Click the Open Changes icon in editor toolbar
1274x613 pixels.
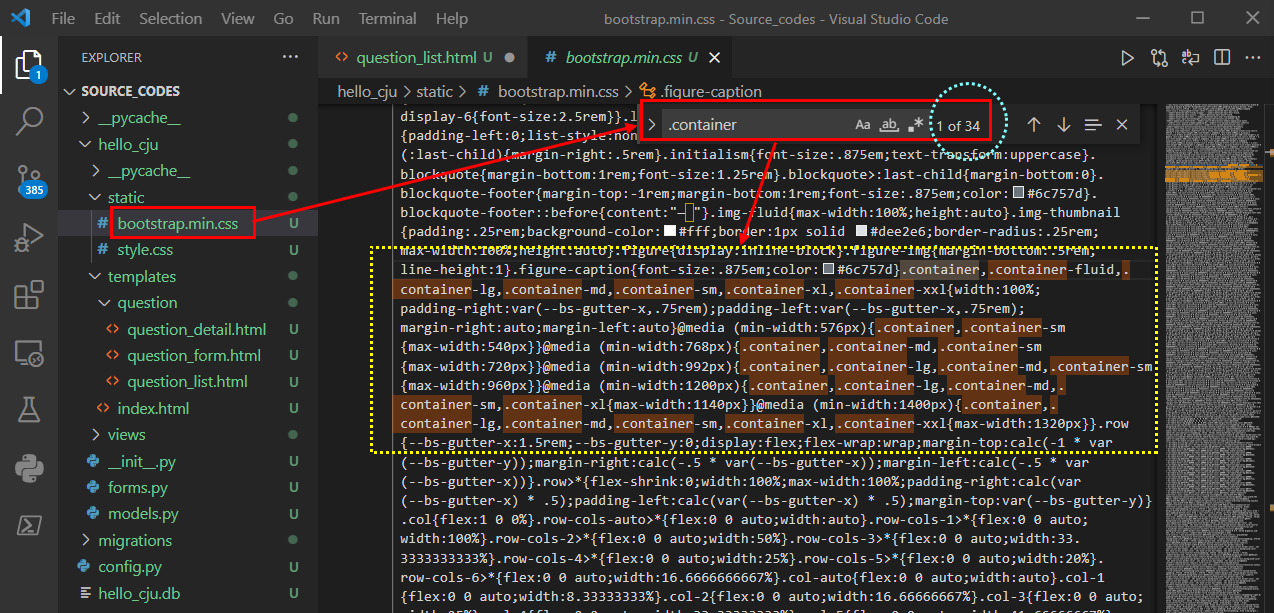tap(1159, 58)
